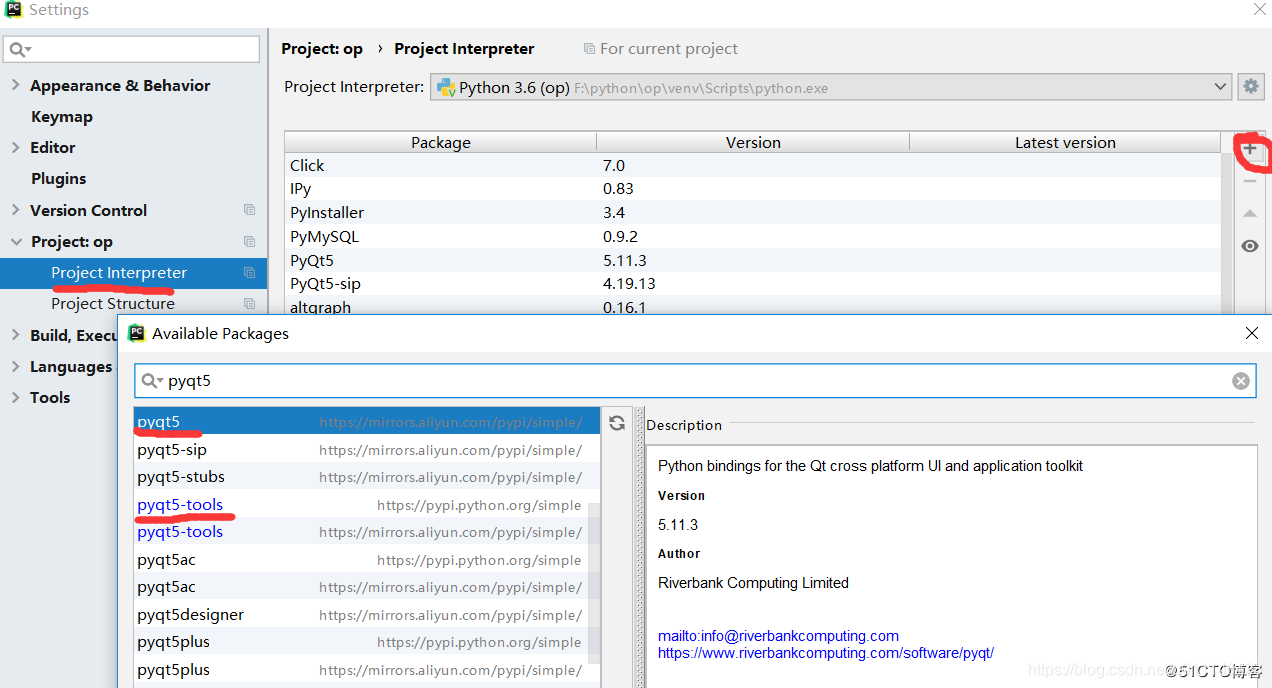The image size is (1272, 688).
Task: Click the PyCharm icon in Available Packages title
Action: coord(136,333)
